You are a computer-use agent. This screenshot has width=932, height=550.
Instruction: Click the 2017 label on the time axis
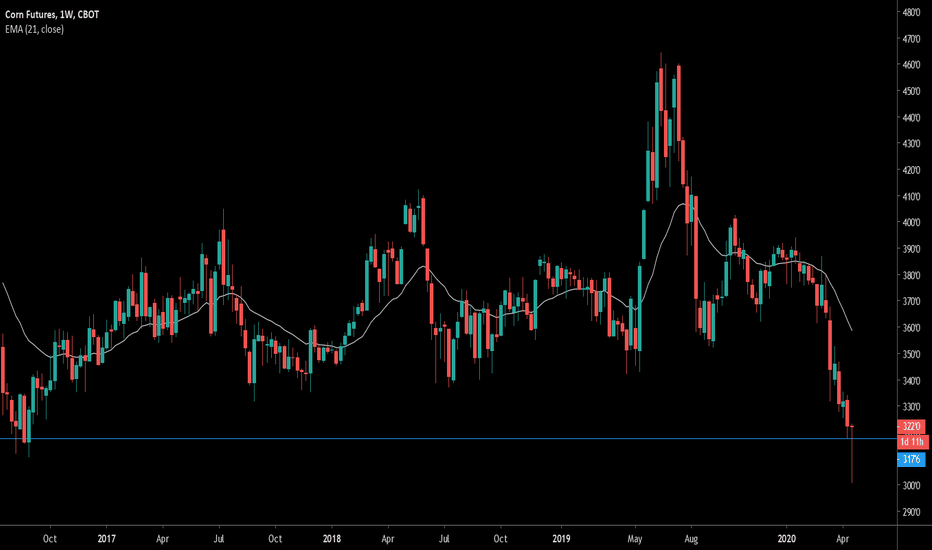pos(106,539)
